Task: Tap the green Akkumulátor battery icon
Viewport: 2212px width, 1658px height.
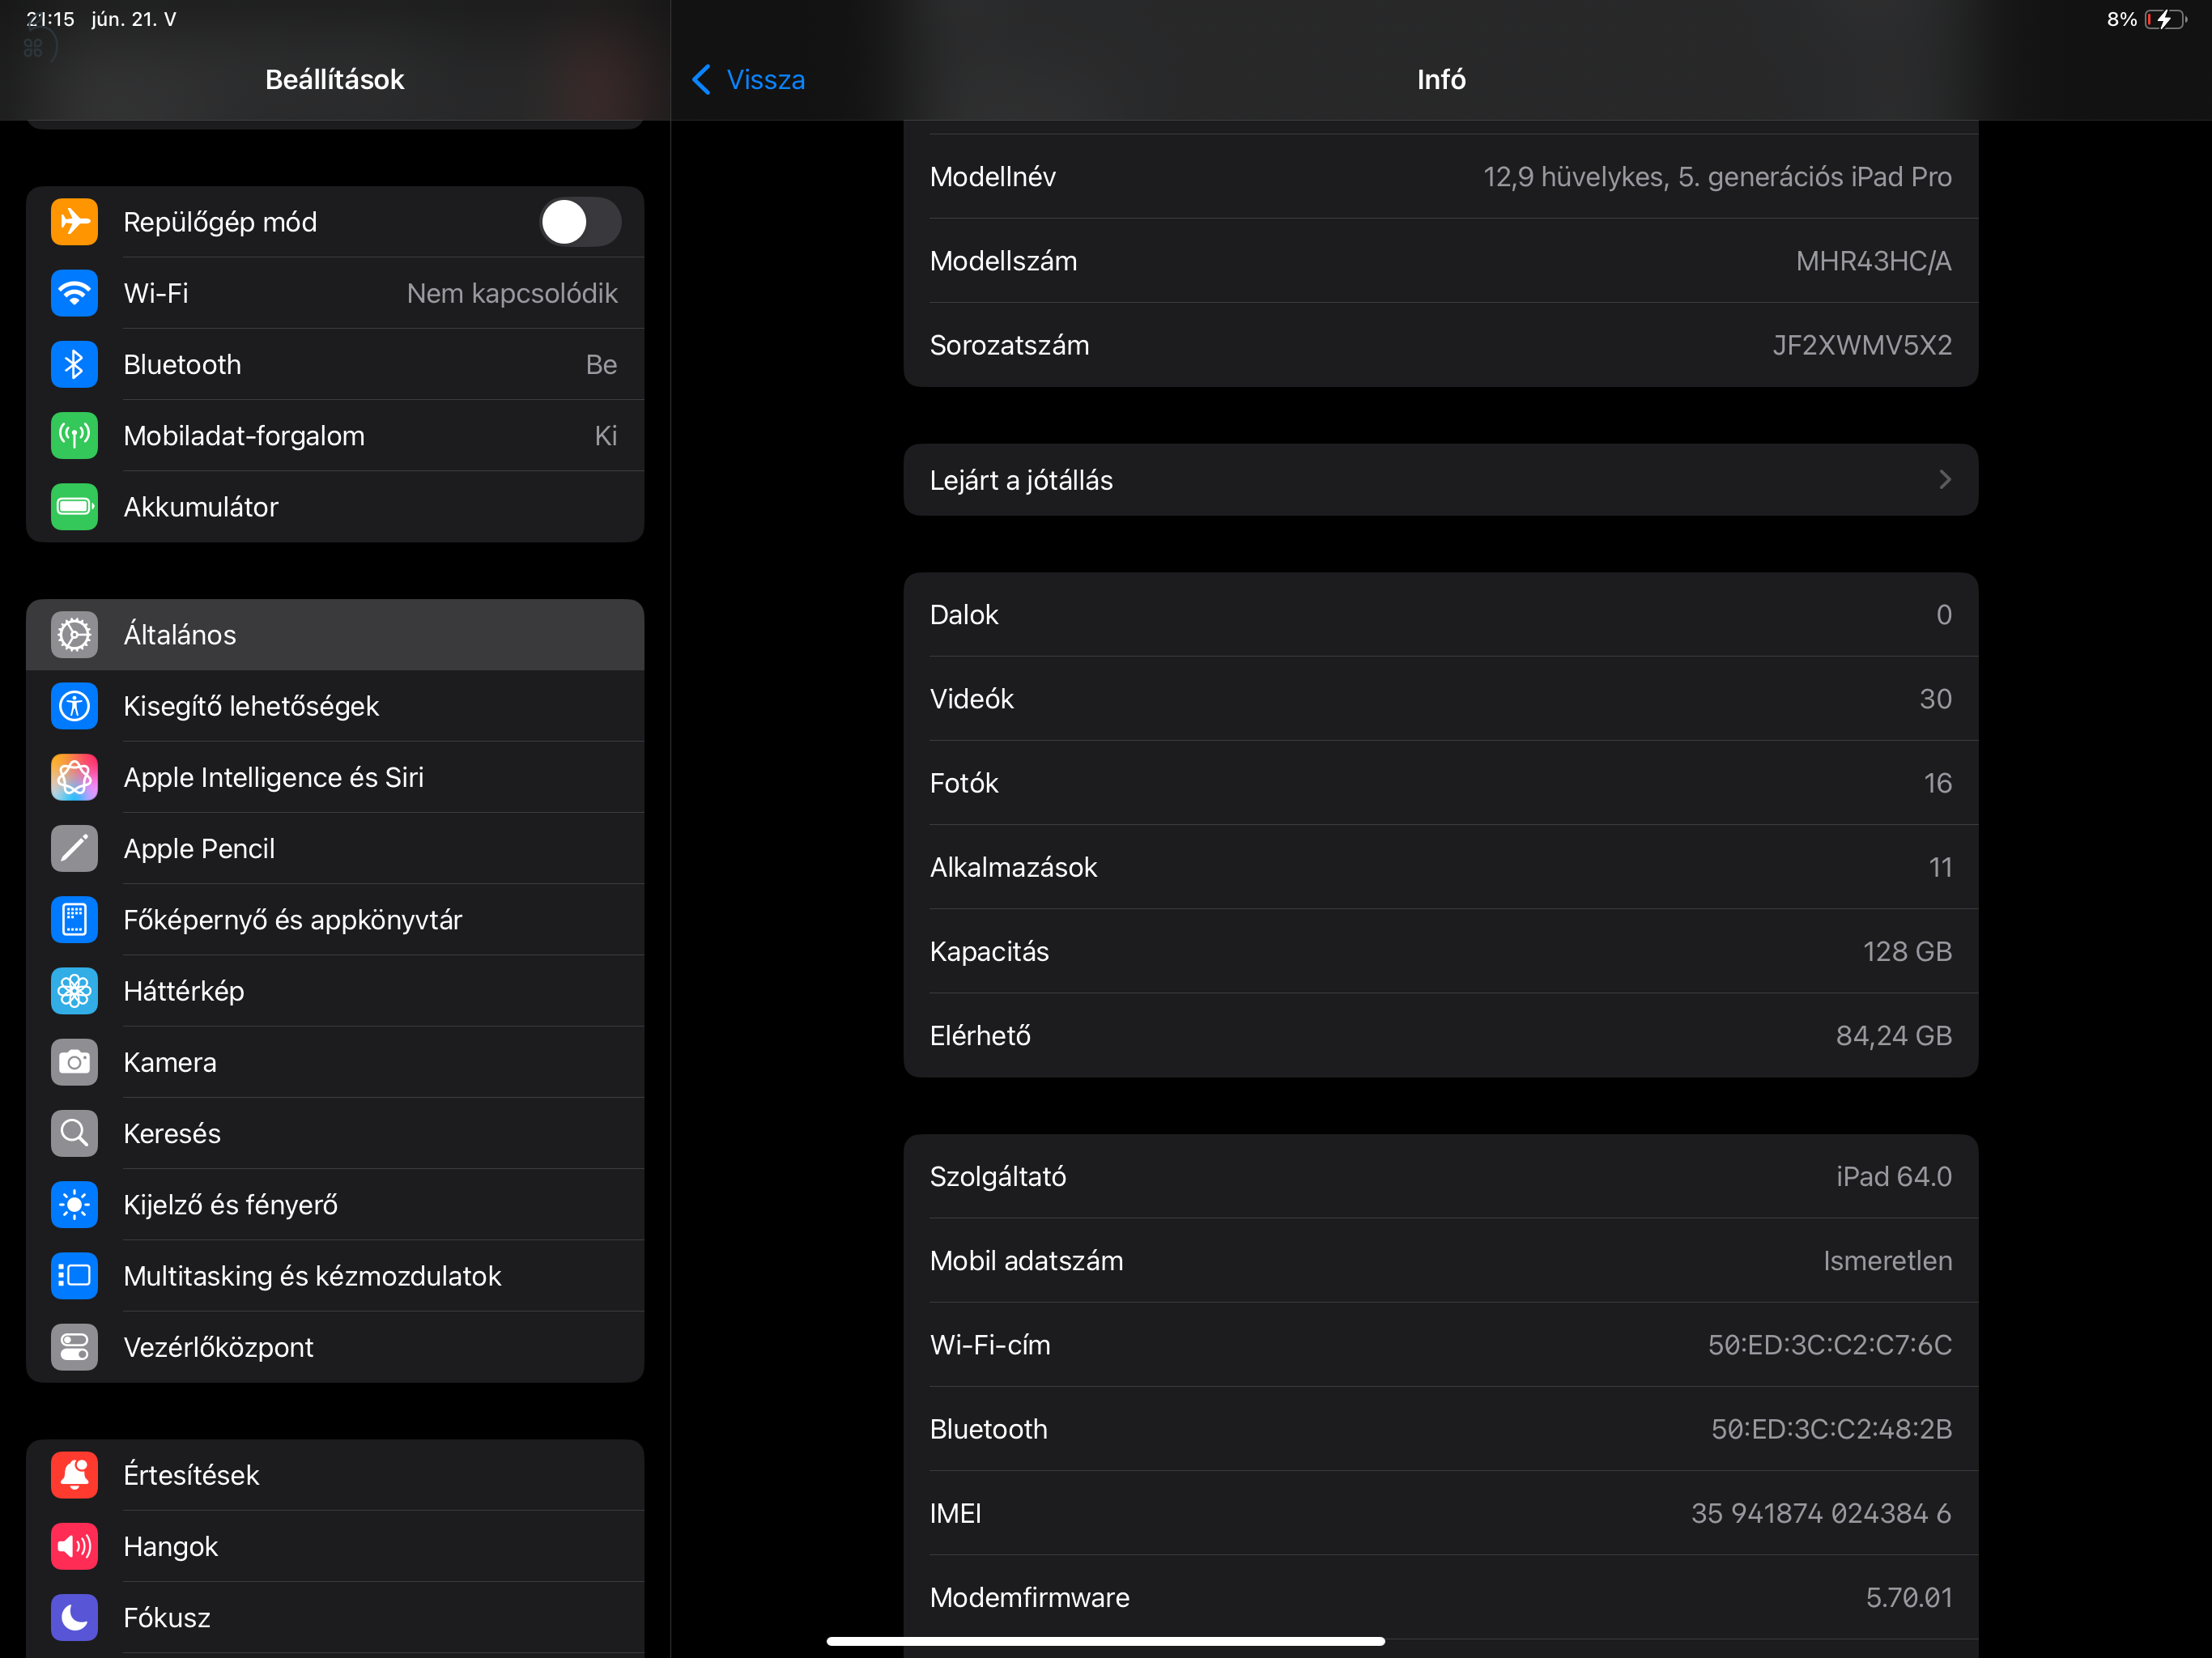Action: point(74,507)
